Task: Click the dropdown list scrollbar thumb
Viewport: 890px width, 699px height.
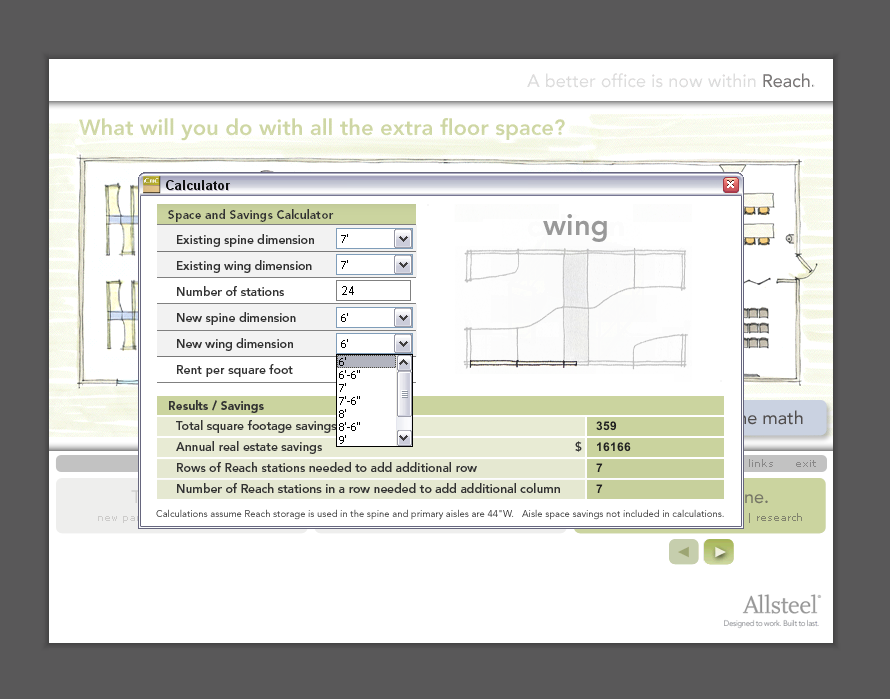Action: point(404,394)
